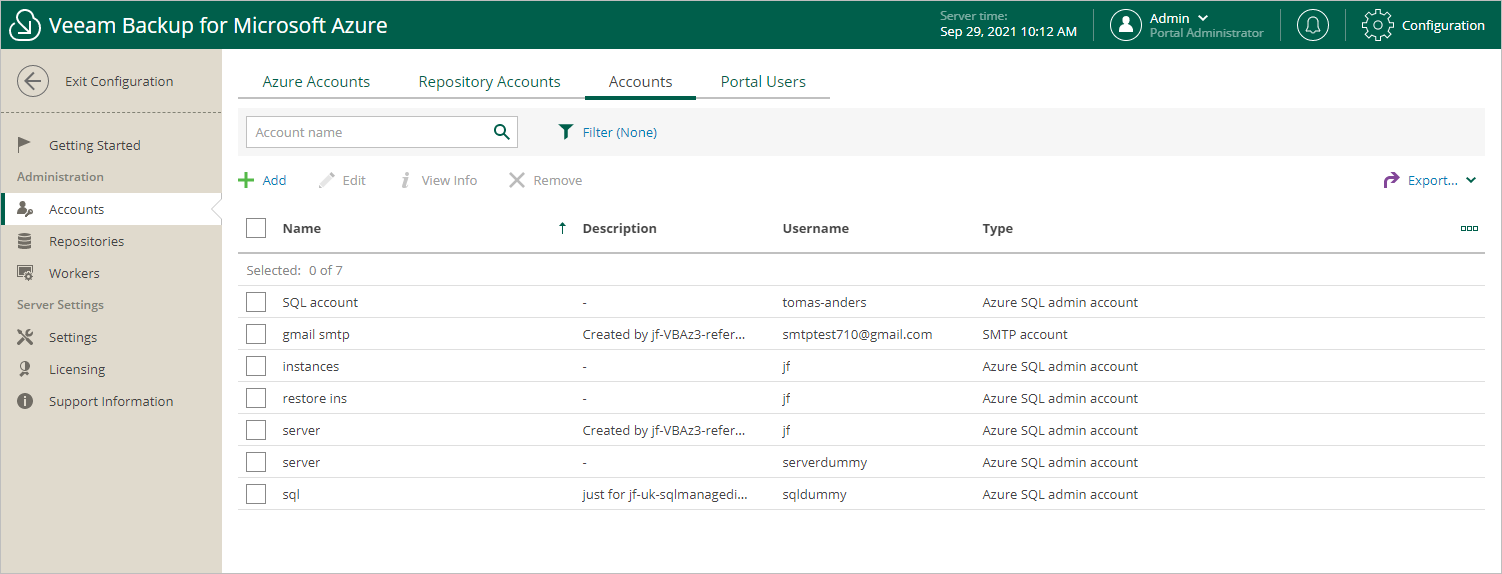Check the box for server row with username jf
The image size is (1502, 574).
(x=256, y=430)
